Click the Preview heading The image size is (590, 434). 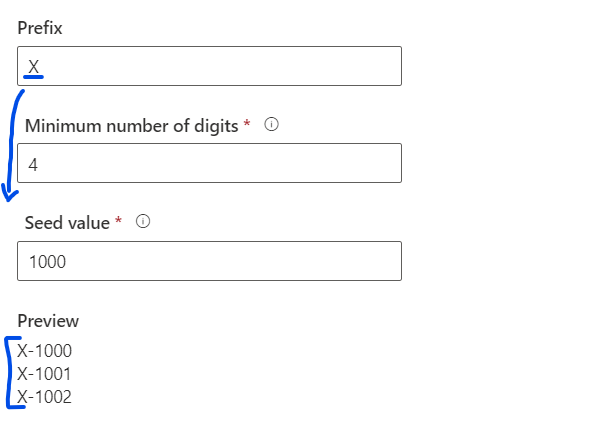[48, 321]
